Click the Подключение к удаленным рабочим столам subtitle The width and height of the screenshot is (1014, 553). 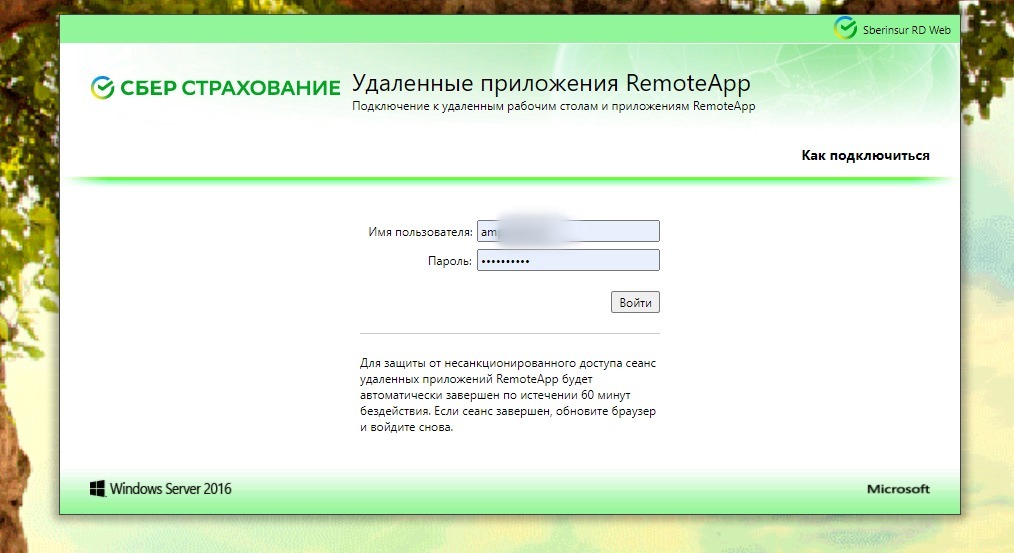point(554,106)
